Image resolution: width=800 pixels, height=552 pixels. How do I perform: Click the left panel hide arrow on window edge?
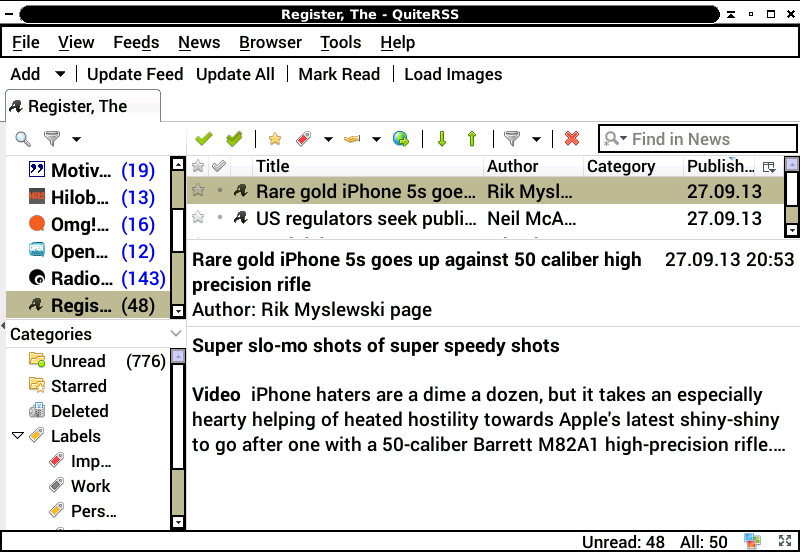pos(3,325)
